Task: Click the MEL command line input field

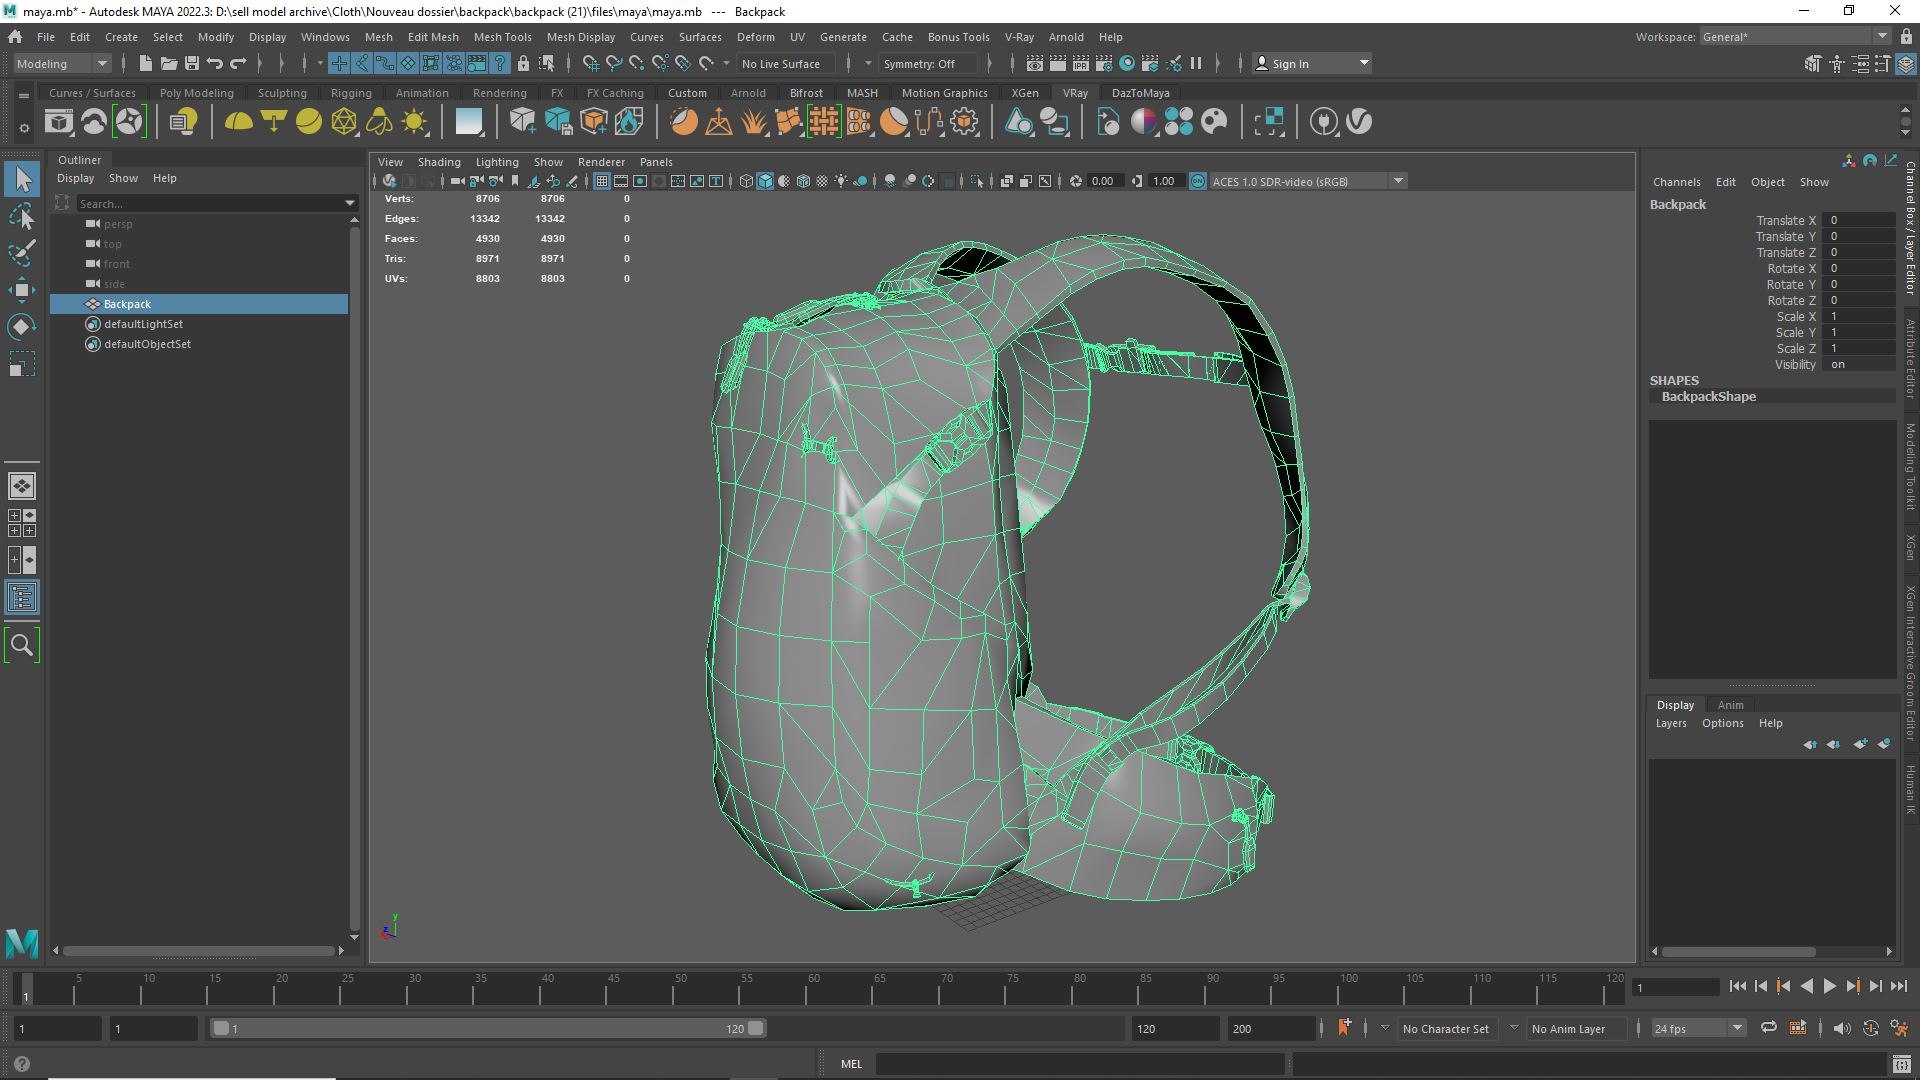Action: [x=1080, y=1064]
